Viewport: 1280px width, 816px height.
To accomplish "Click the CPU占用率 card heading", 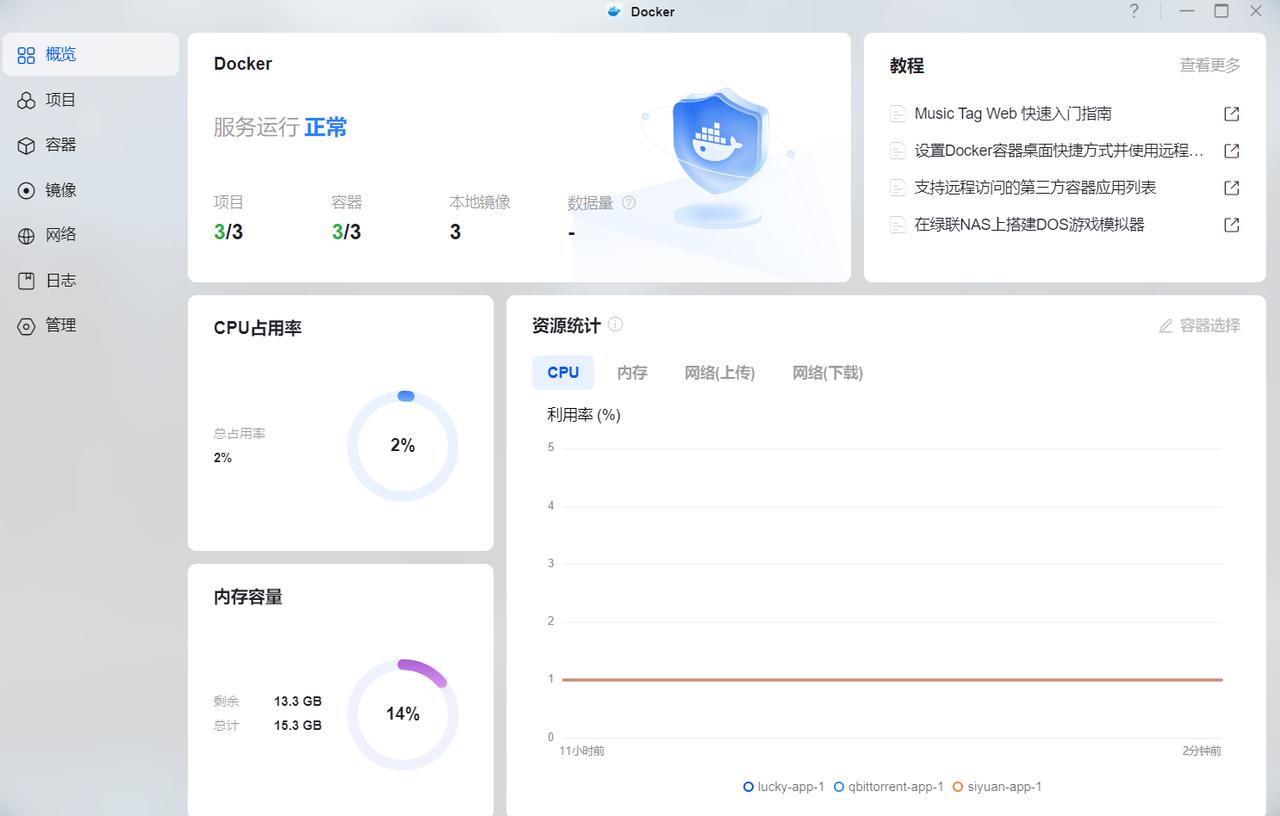I will click(x=258, y=328).
